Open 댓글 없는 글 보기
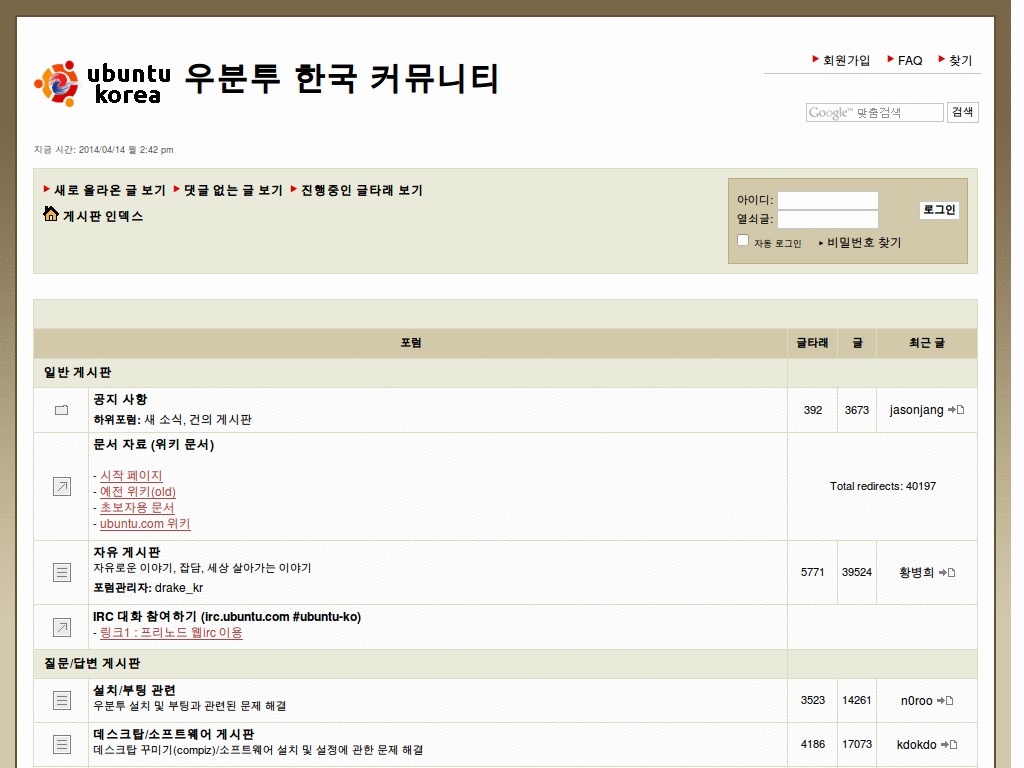 click(233, 190)
